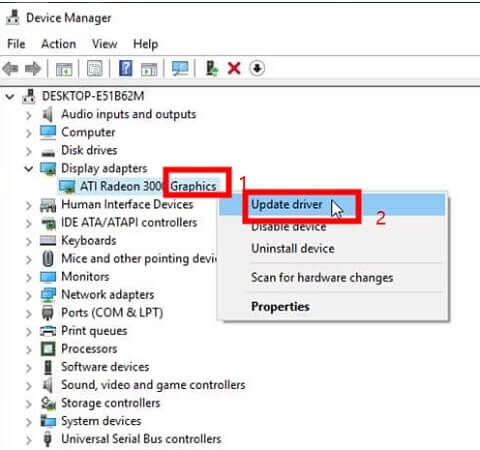
Task: Choose Update driver from context menu
Action: [332, 204]
